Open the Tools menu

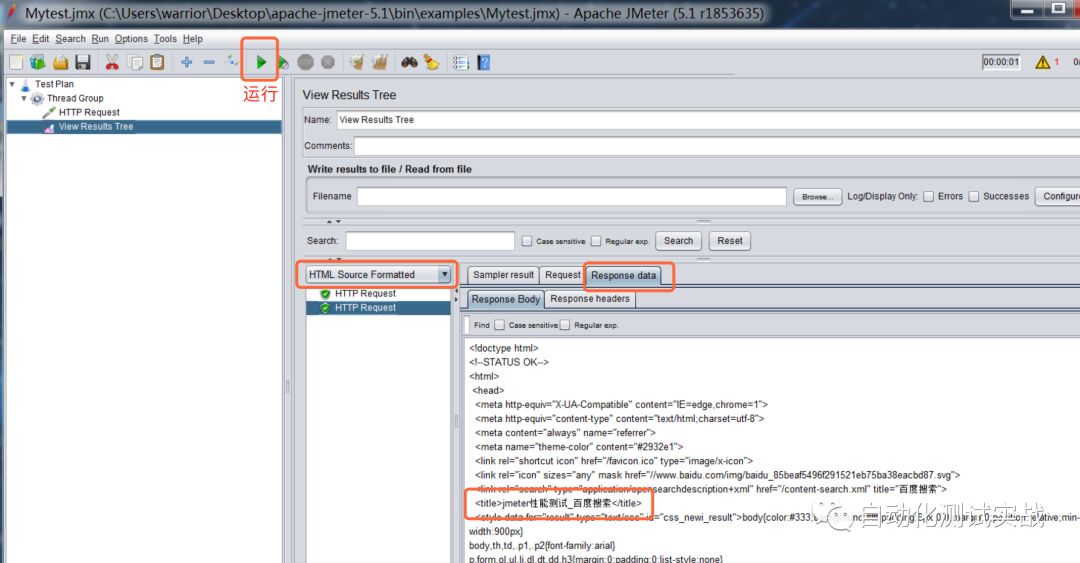(x=165, y=39)
